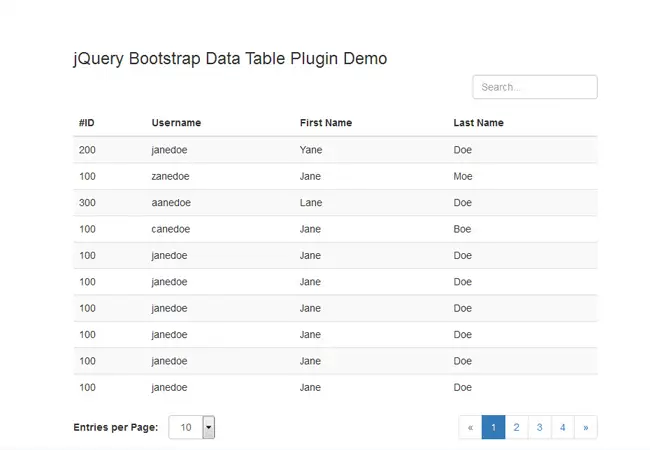Open the Entries per Page dropdown
The width and height of the screenshot is (650, 450).
pos(192,427)
